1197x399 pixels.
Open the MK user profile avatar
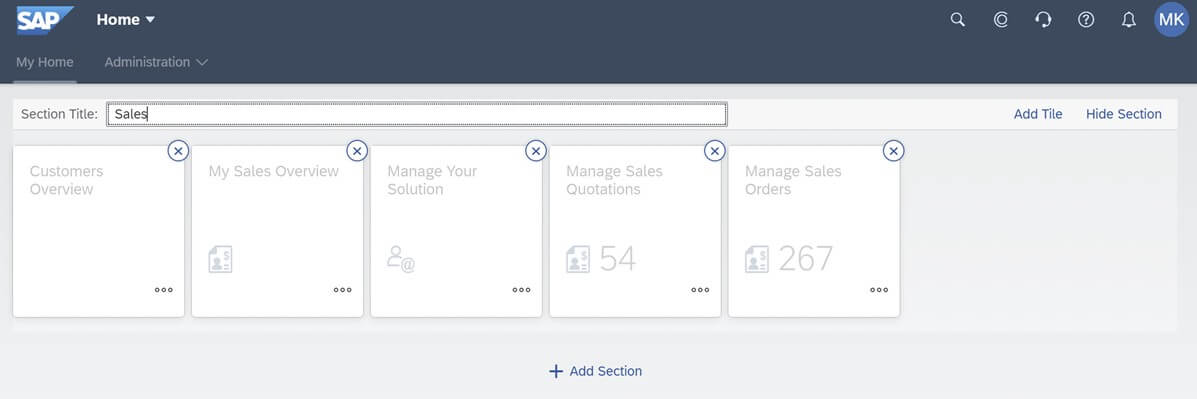(x=1171, y=20)
